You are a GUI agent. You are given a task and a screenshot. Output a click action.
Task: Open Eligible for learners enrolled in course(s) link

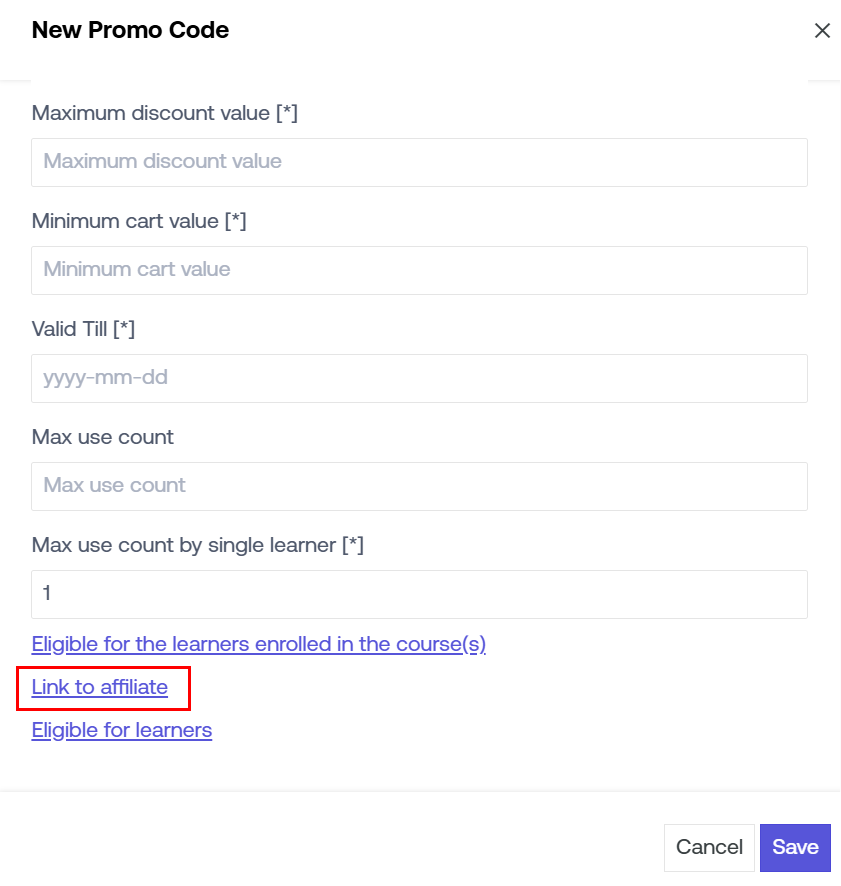[258, 644]
